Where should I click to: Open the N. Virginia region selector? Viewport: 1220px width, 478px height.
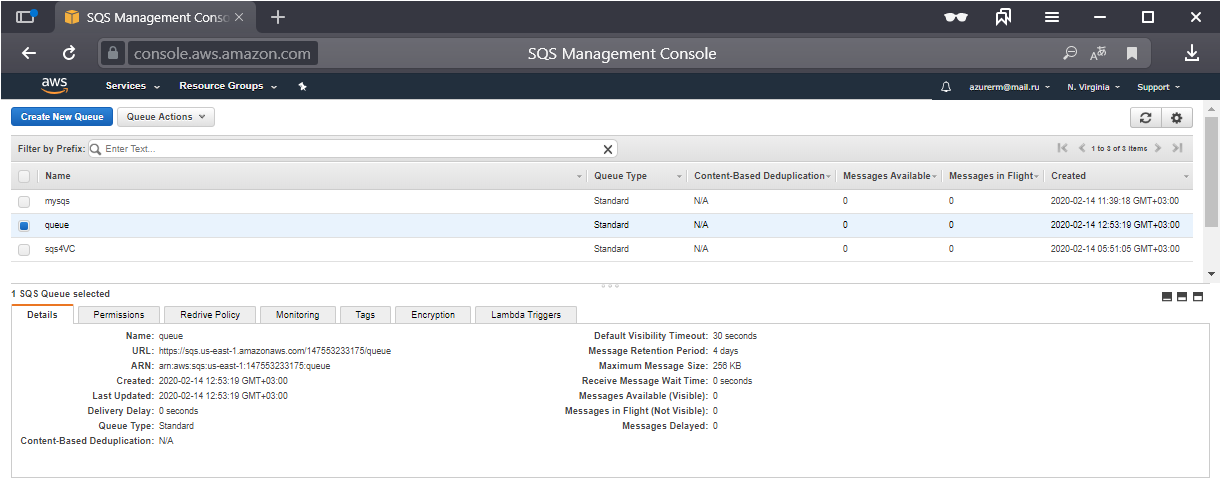coord(1093,88)
